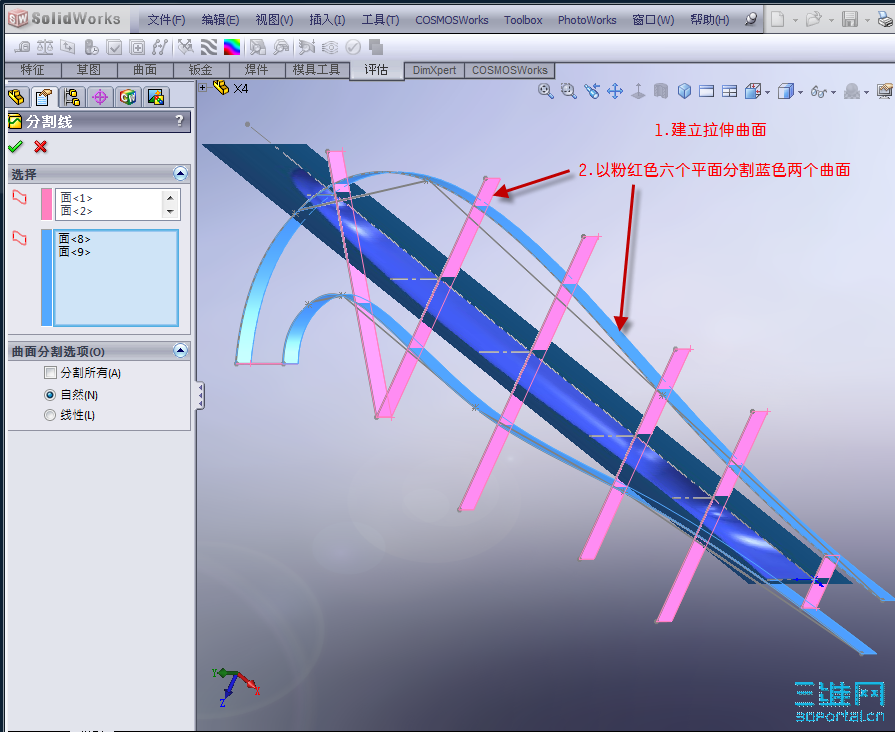895x732 pixels.
Task: Enable Zebra Stripes icon
Action: pos(209,47)
